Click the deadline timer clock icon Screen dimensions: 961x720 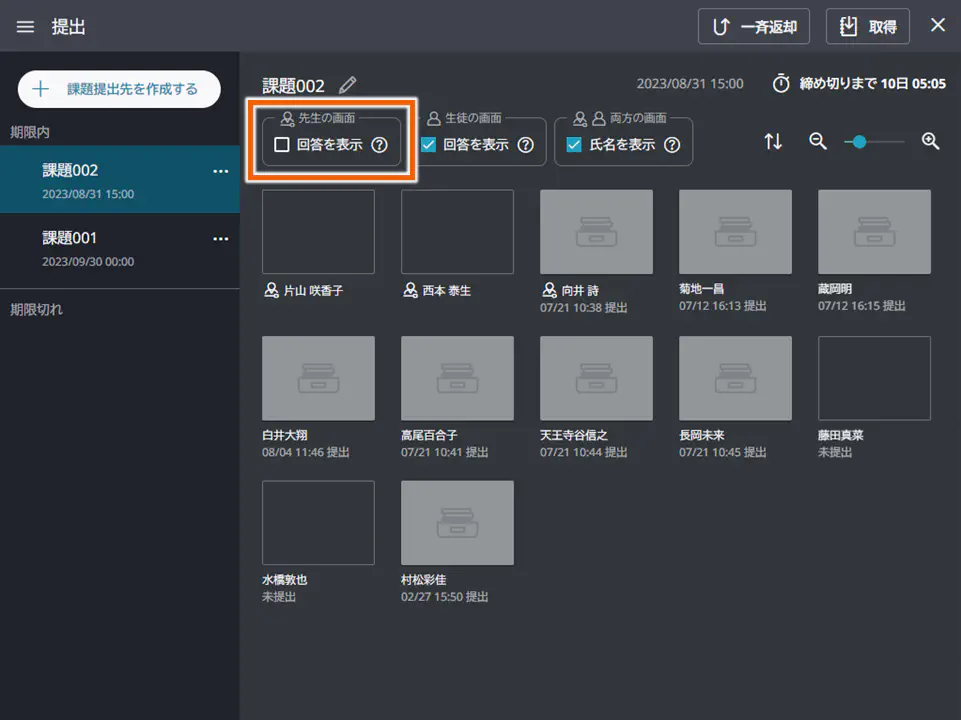click(x=782, y=83)
